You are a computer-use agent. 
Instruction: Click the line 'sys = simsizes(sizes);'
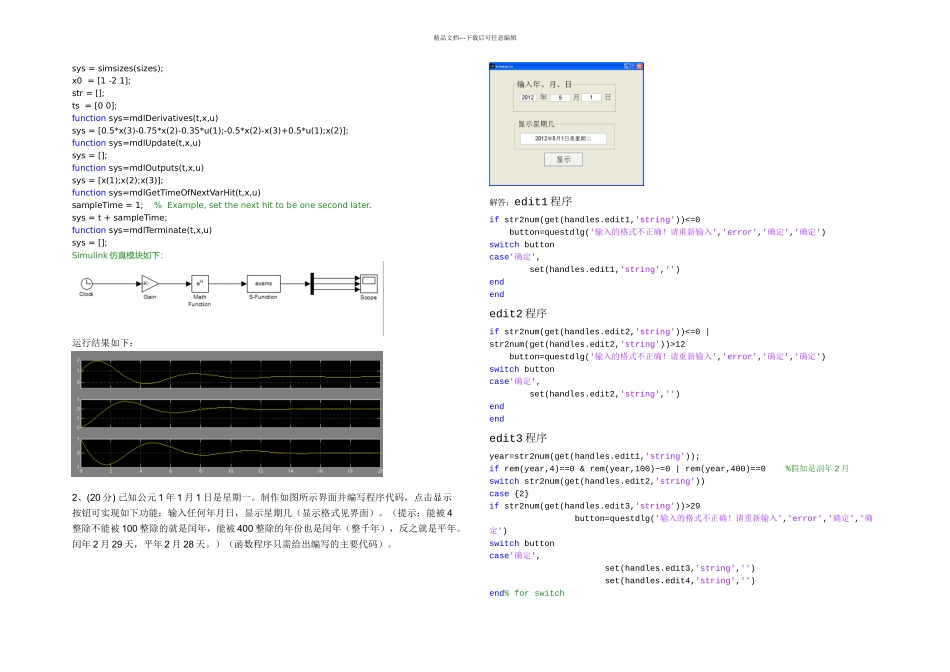coord(118,68)
